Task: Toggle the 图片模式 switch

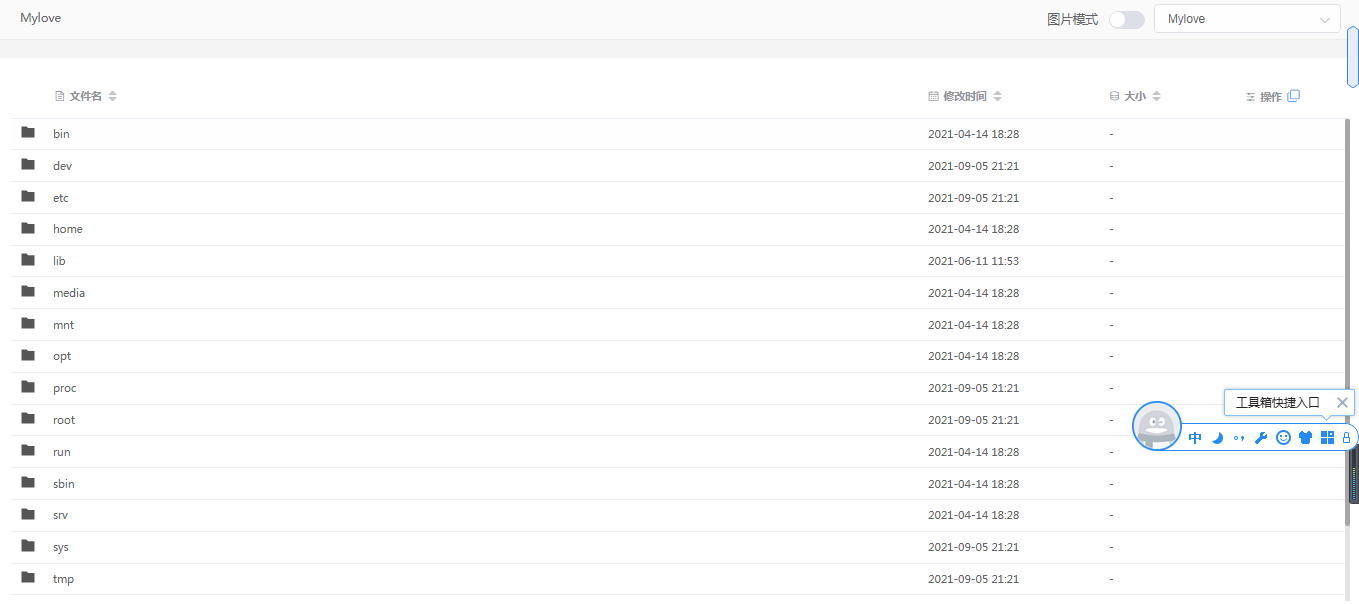Action: click(x=1127, y=20)
